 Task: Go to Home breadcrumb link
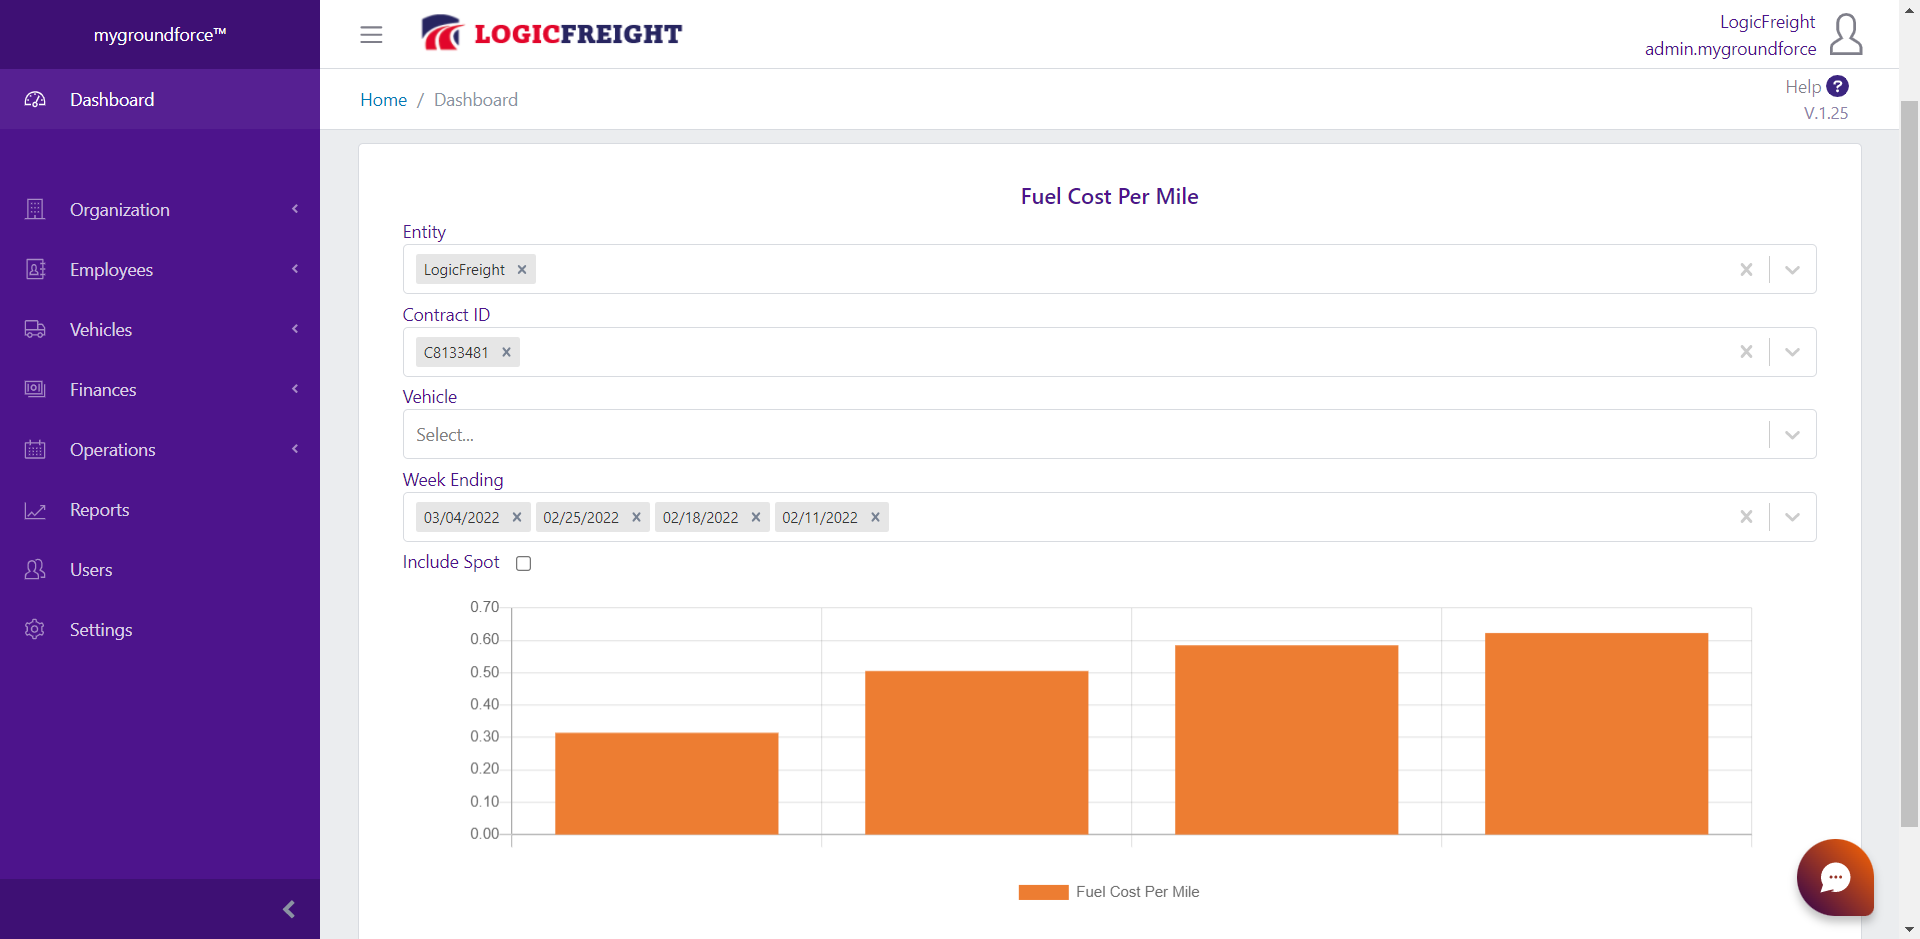(x=383, y=100)
